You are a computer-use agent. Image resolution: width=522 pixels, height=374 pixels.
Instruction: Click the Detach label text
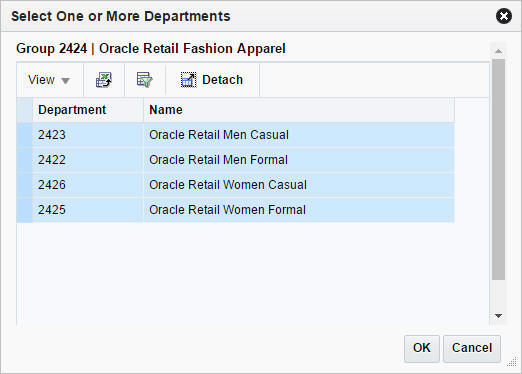pyautogui.click(x=222, y=80)
